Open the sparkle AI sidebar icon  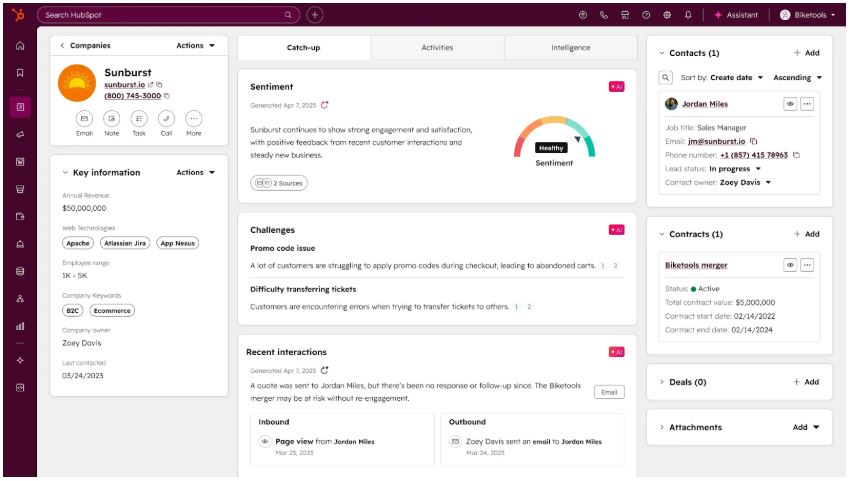point(20,360)
